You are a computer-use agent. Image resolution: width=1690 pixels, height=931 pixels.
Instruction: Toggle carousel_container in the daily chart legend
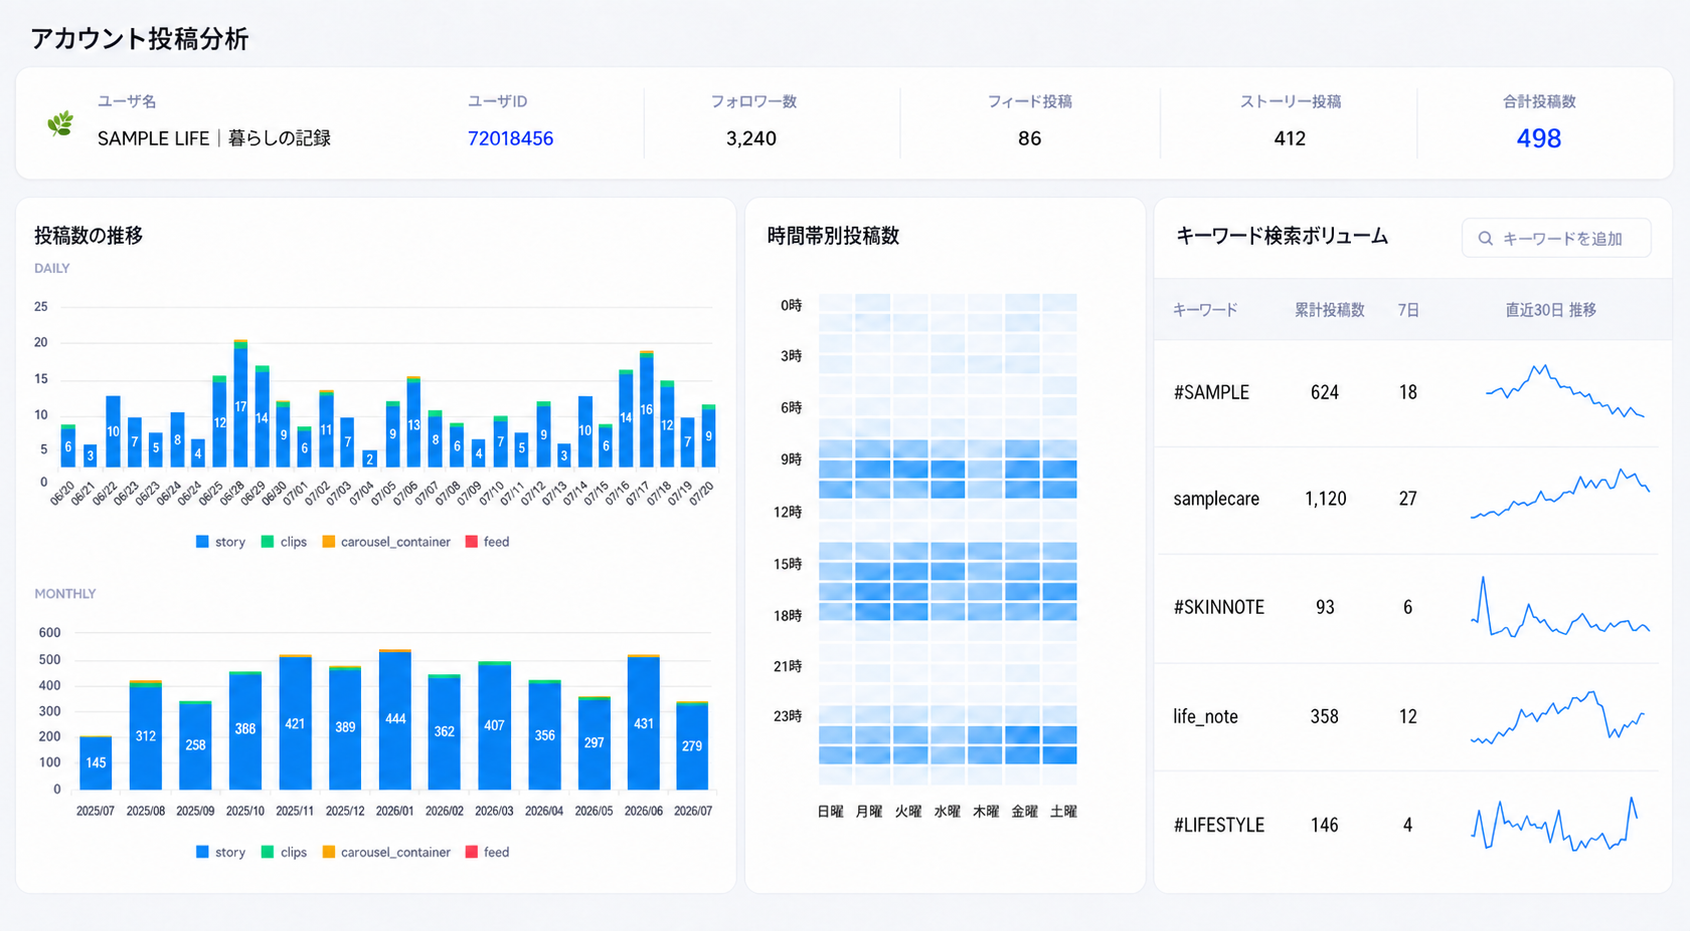[386, 542]
